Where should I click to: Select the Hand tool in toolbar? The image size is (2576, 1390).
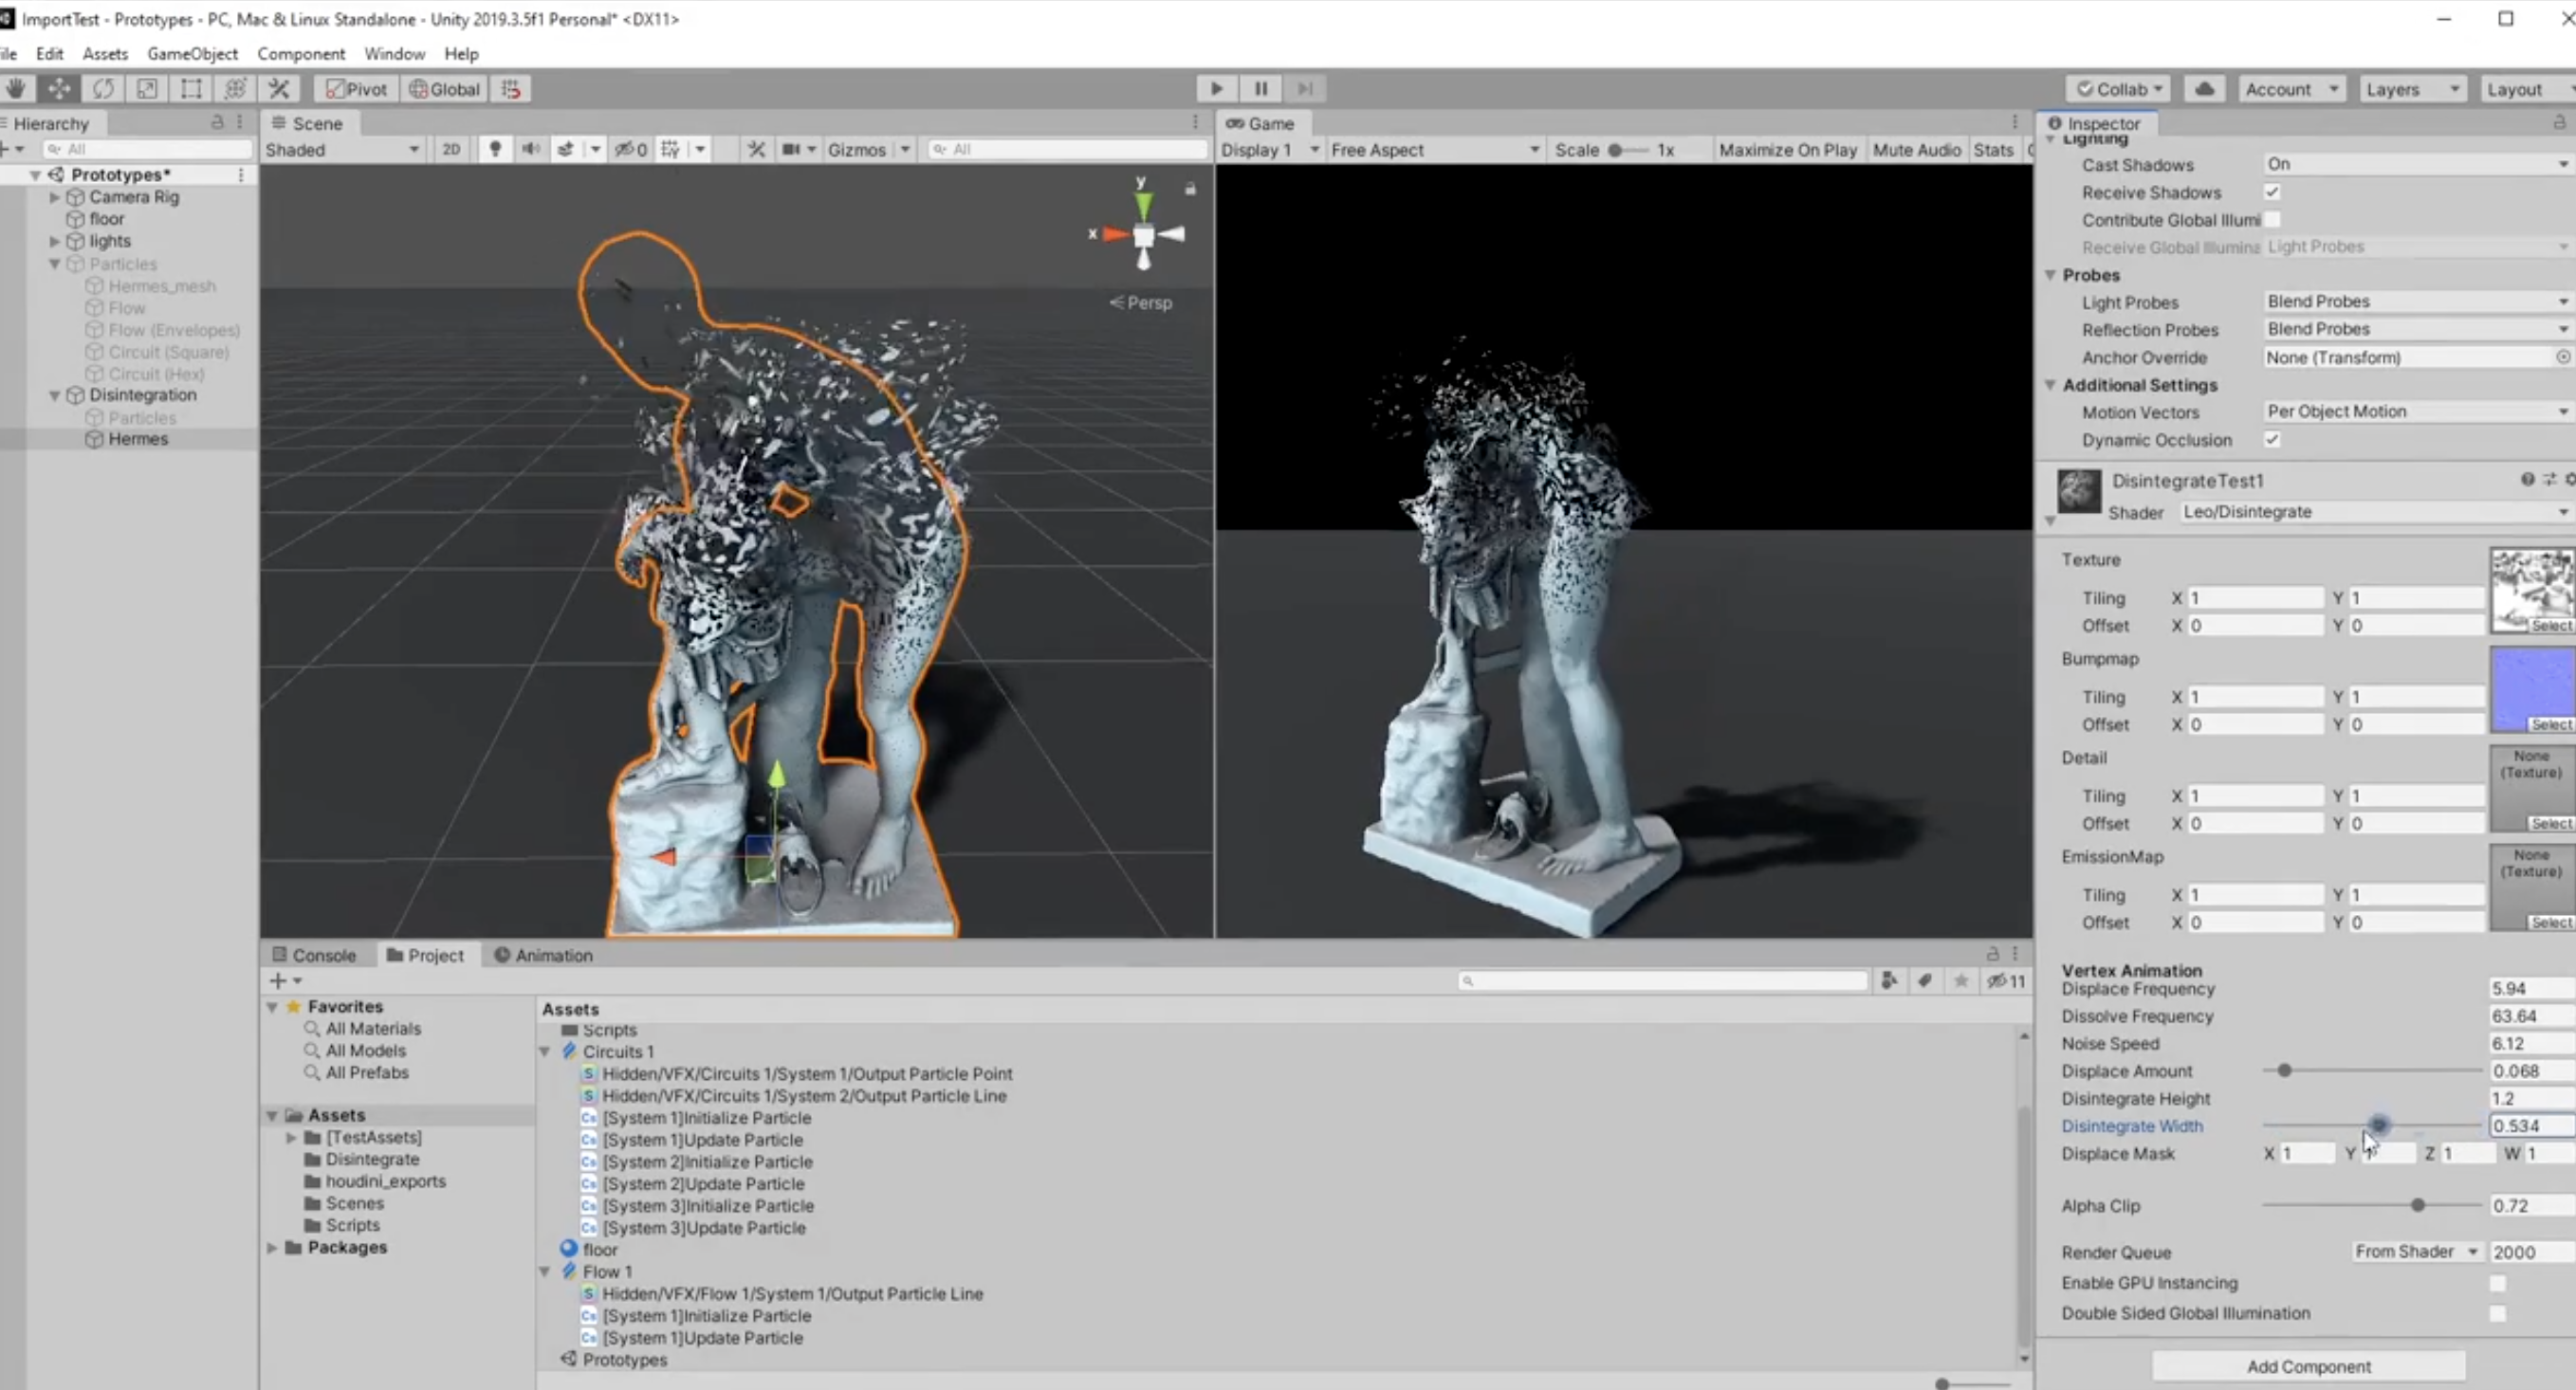point(16,89)
